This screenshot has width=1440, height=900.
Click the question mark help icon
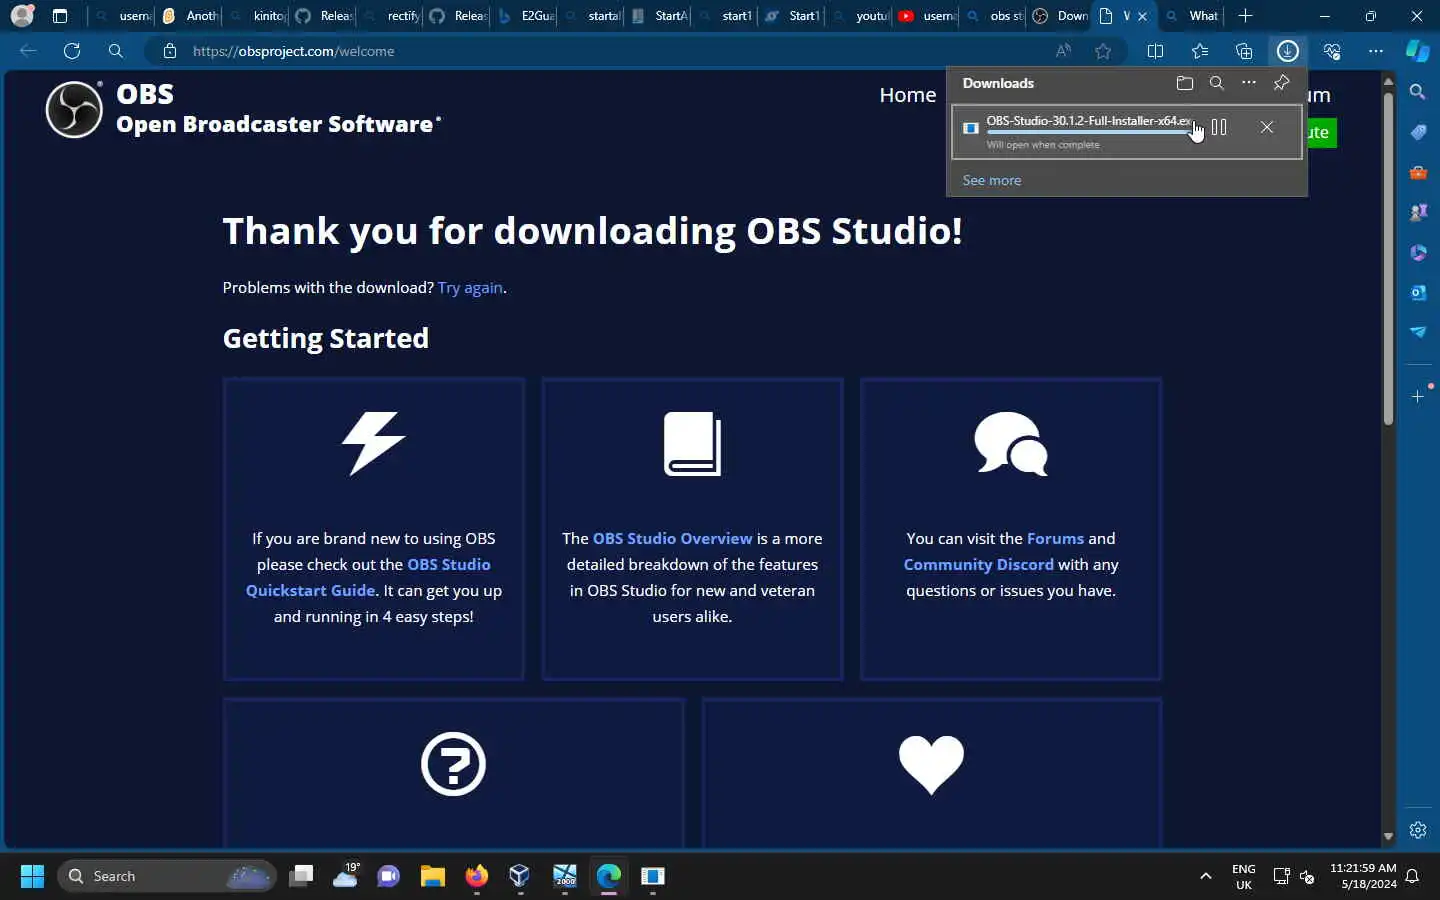click(x=453, y=764)
